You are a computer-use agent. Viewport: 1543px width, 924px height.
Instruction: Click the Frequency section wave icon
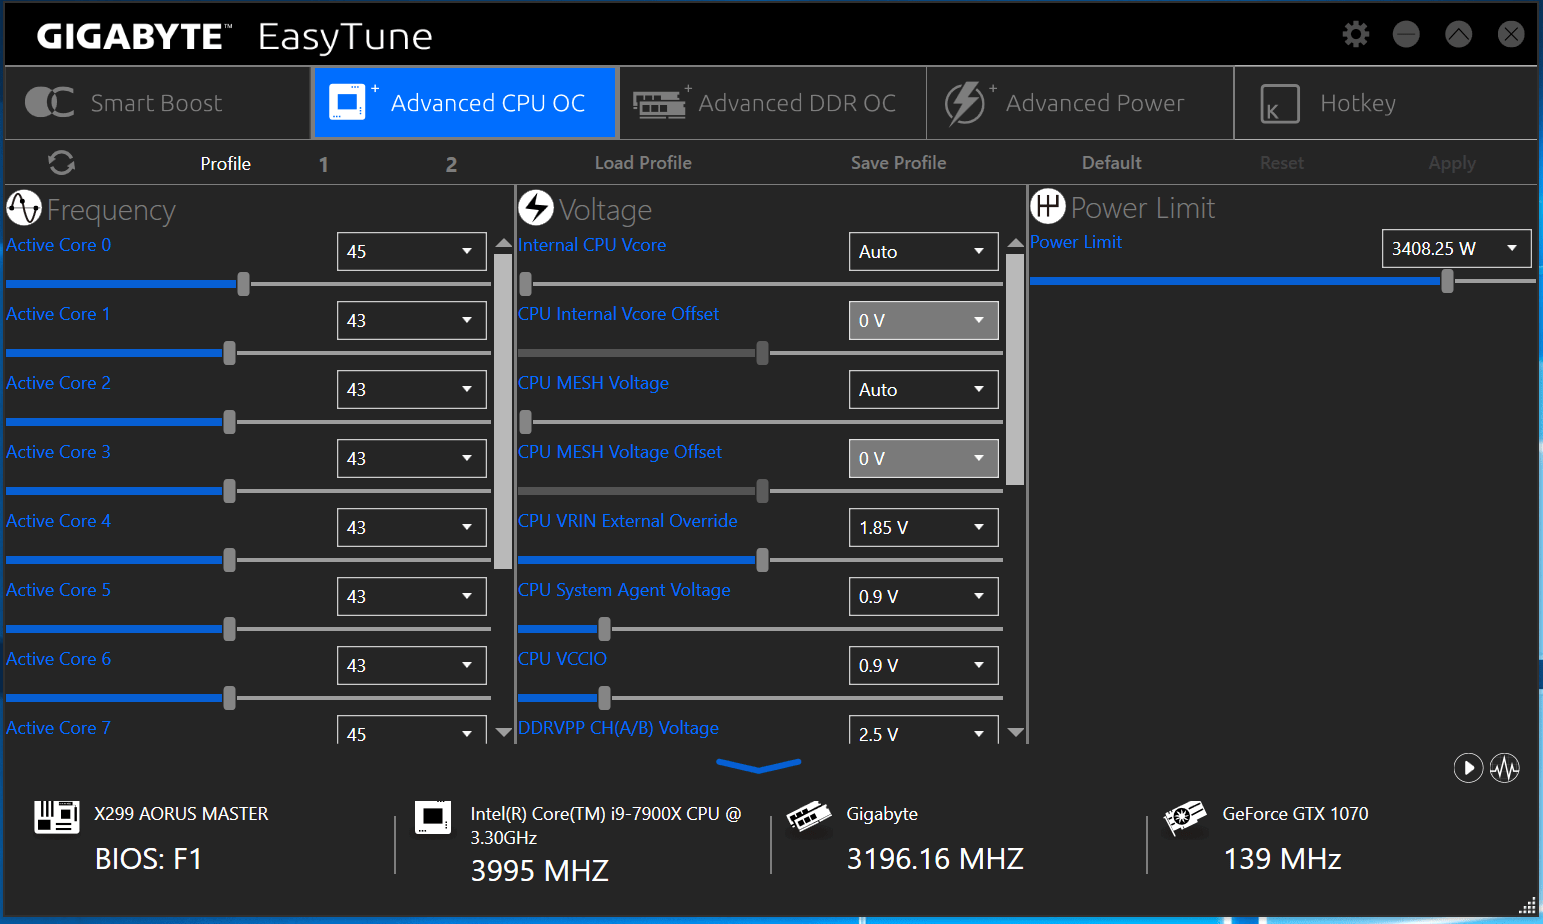(x=24, y=208)
